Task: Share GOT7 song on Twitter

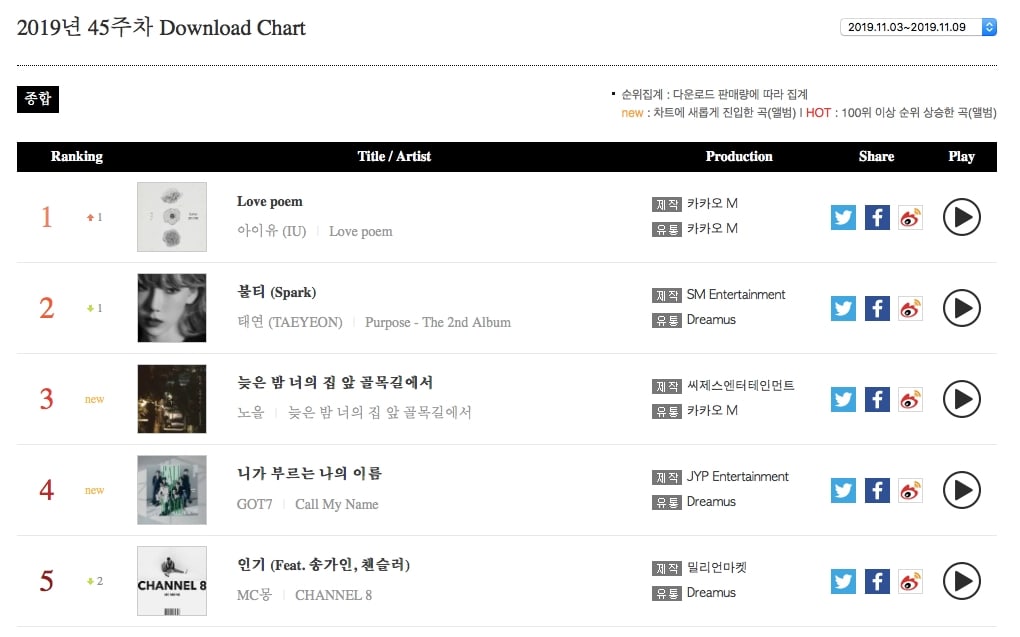Action: click(843, 491)
